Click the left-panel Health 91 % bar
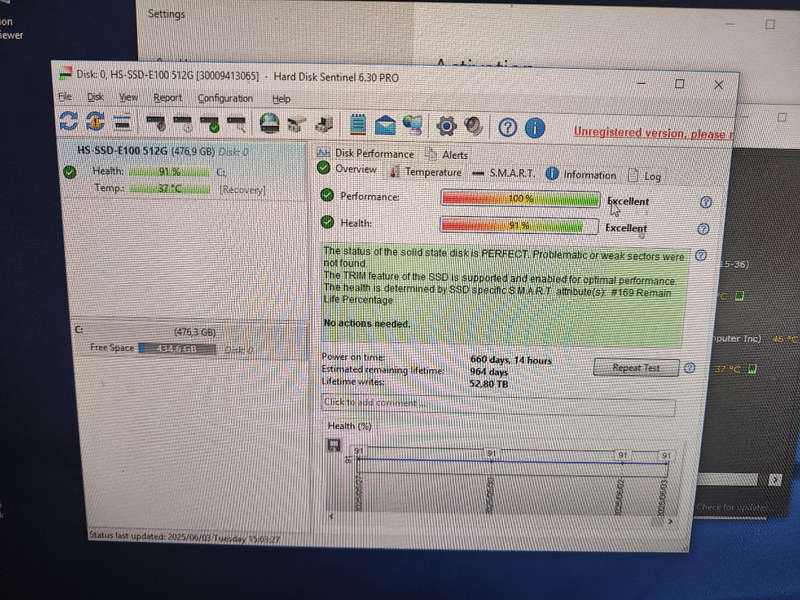This screenshot has height=600, width=800. click(x=169, y=171)
